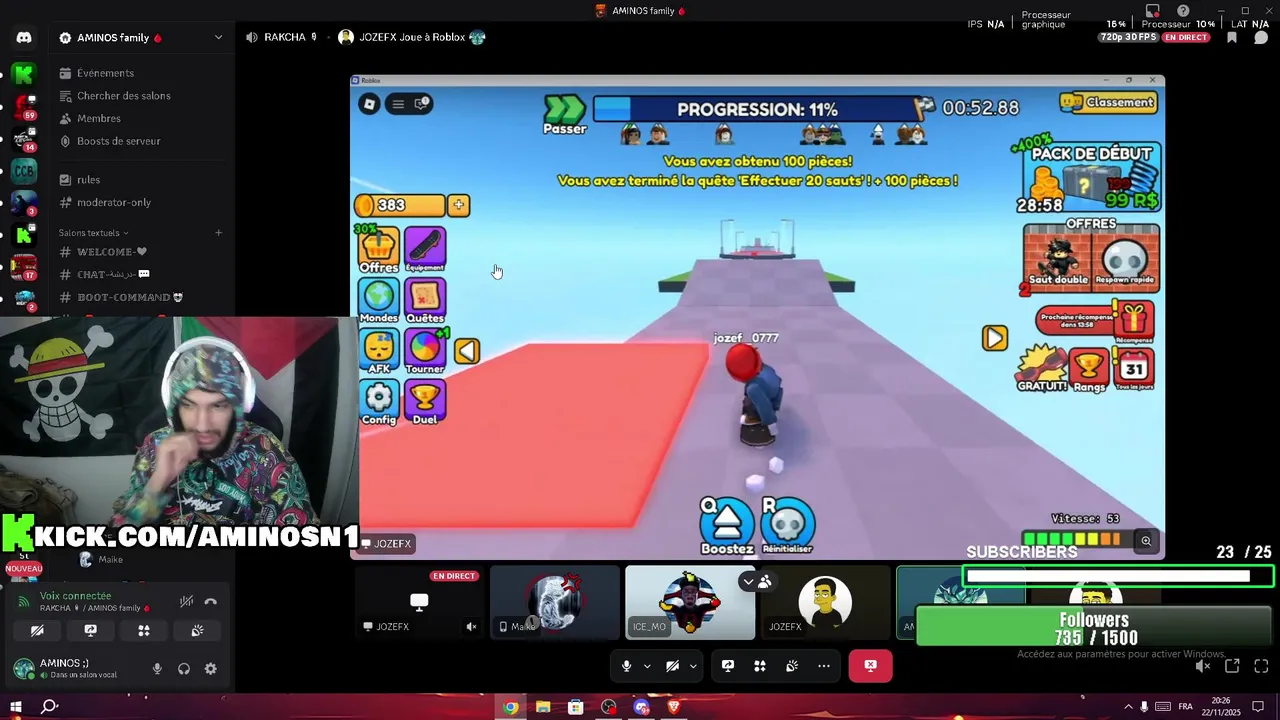Click the Réinitialiser skull icon

[x=787, y=526]
